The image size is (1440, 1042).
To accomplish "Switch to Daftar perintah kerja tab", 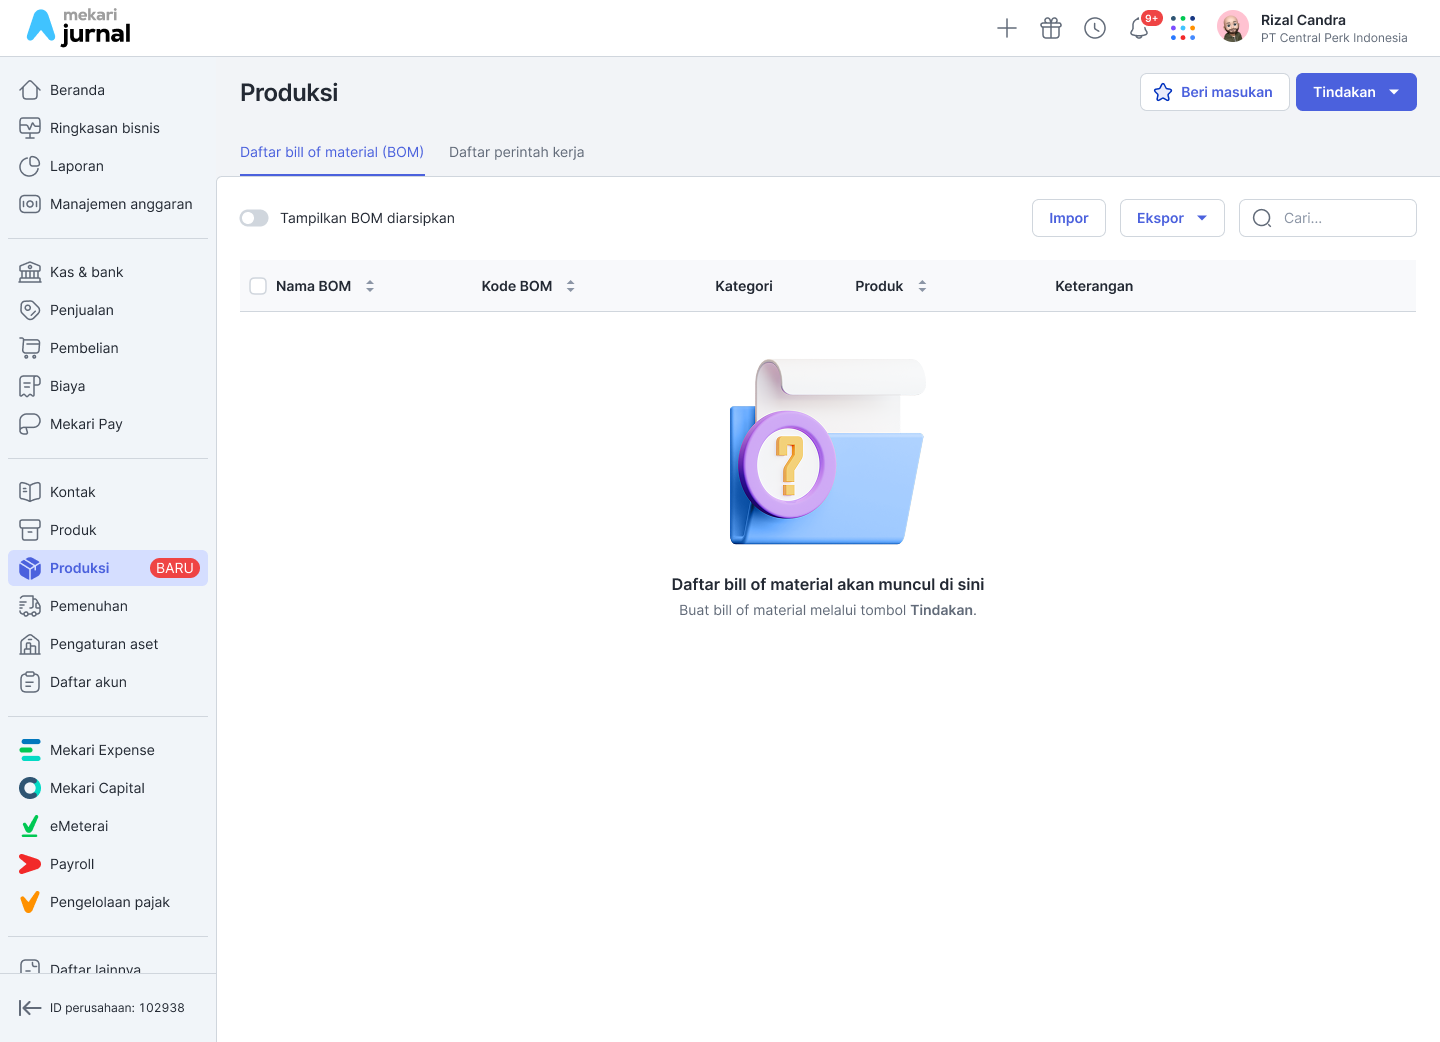I will click(517, 152).
